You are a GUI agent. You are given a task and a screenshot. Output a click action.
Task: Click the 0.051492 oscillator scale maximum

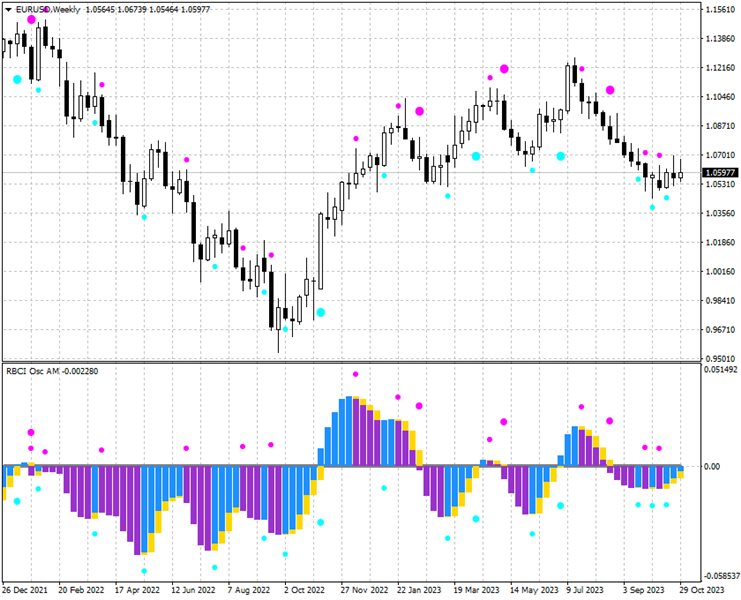point(721,369)
